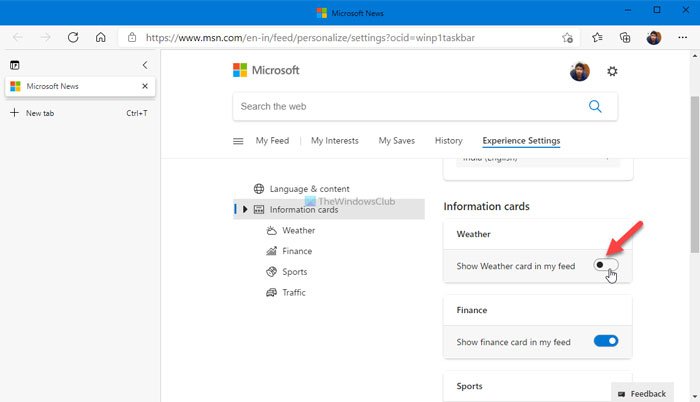Click the Microsoft logo

(x=265, y=71)
